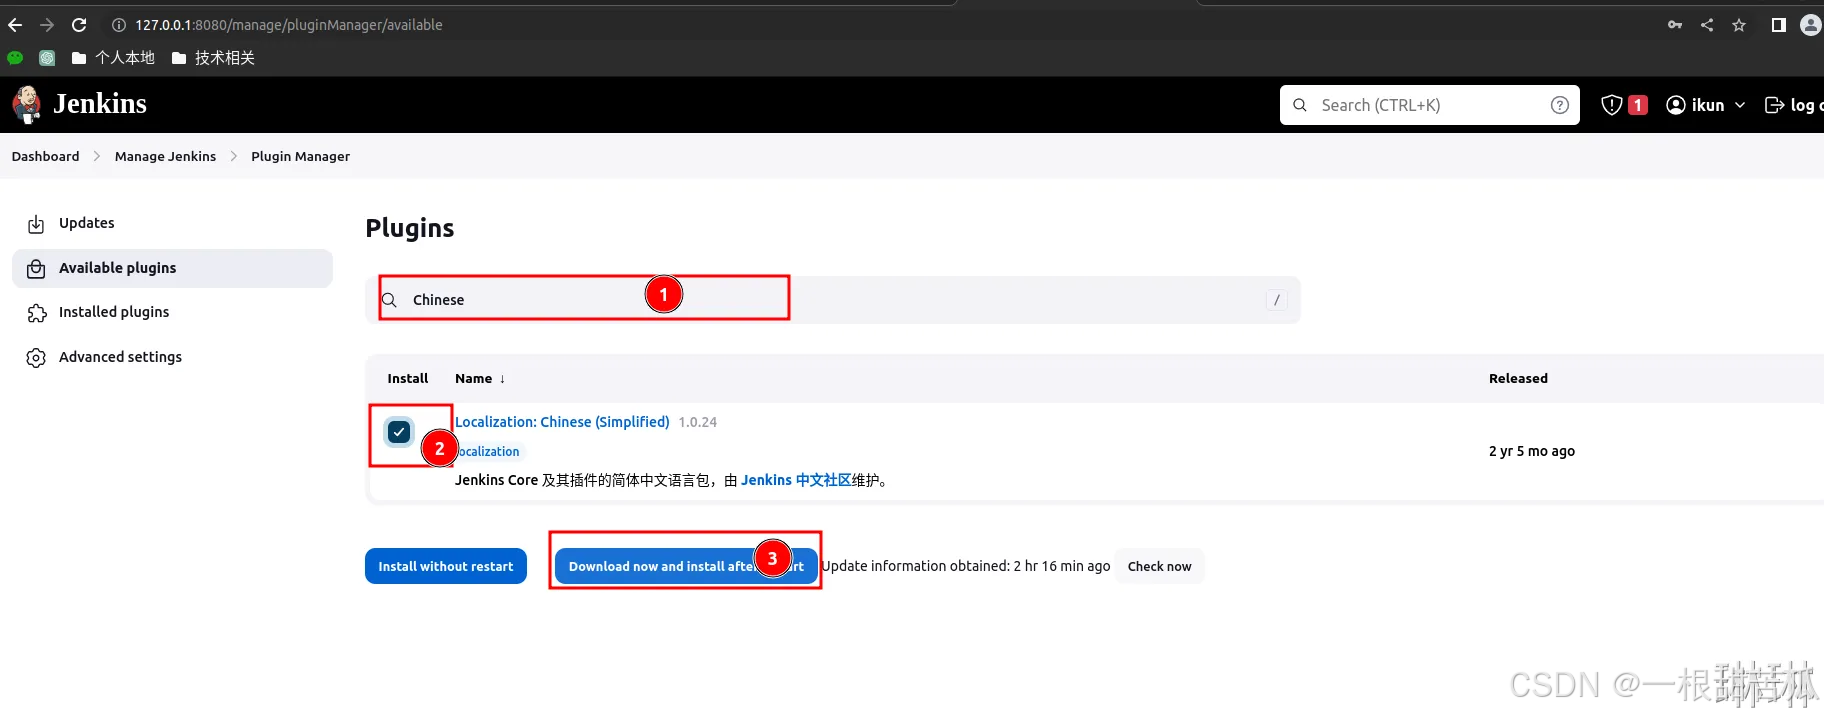Go to Manage Jenkins breadcrumb
1824x717 pixels.
click(x=165, y=156)
